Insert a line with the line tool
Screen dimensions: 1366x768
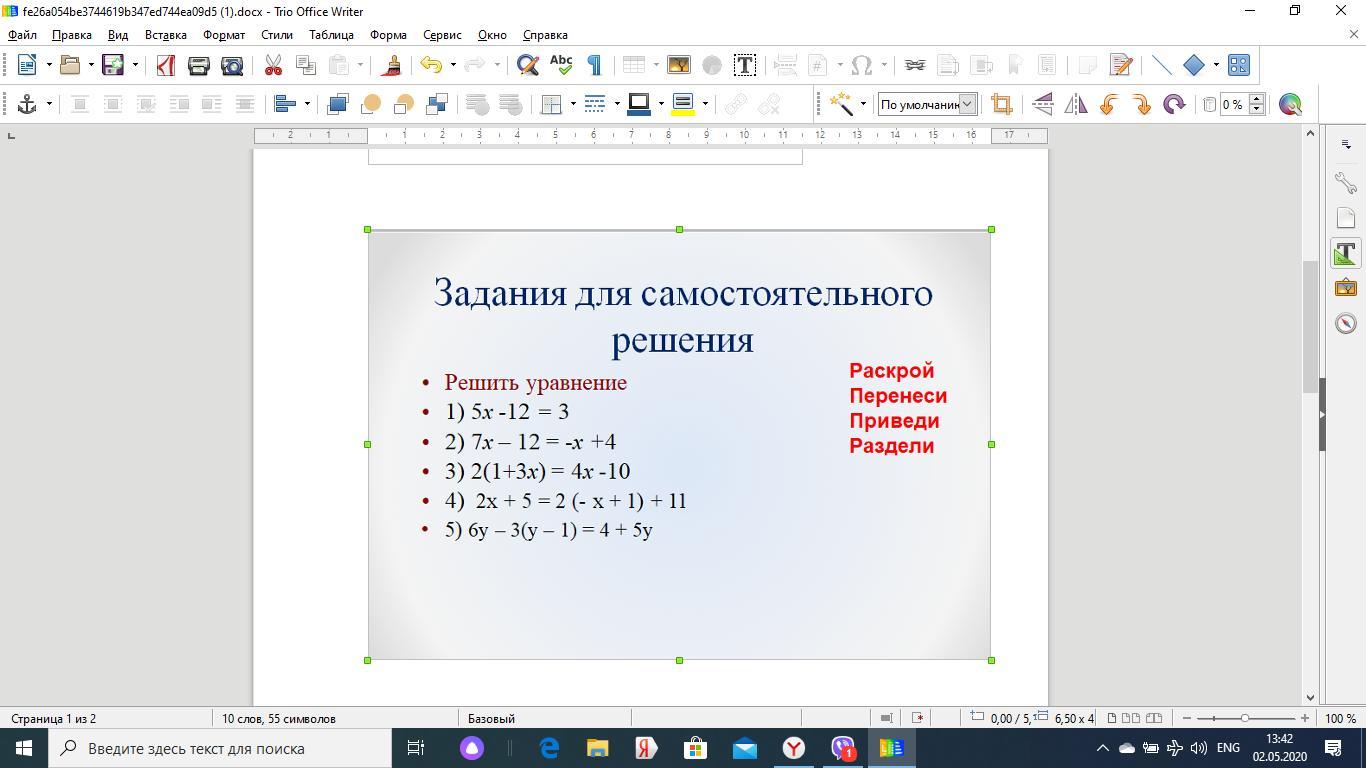coord(1161,65)
